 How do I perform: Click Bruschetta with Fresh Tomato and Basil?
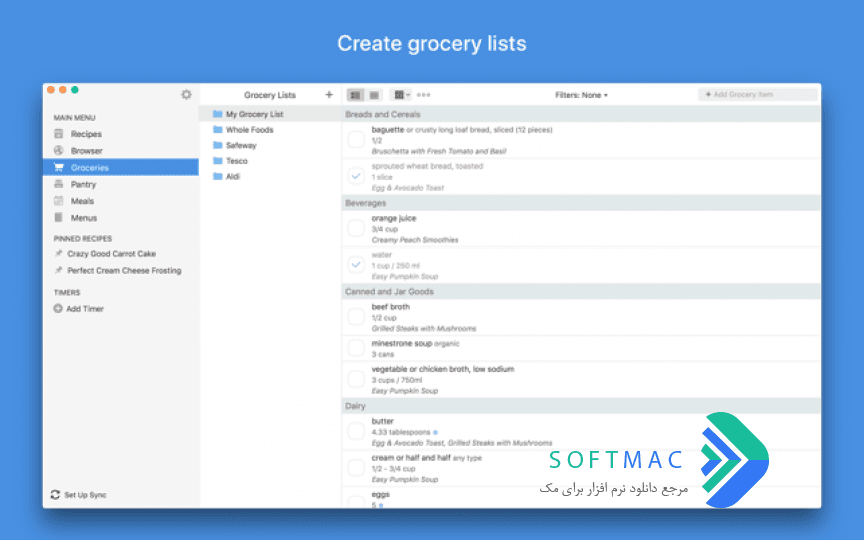(x=439, y=151)
